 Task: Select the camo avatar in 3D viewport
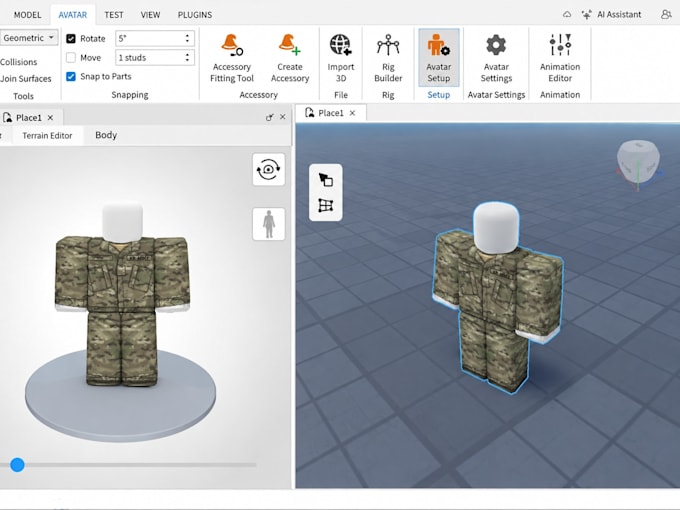coord(498,299)
